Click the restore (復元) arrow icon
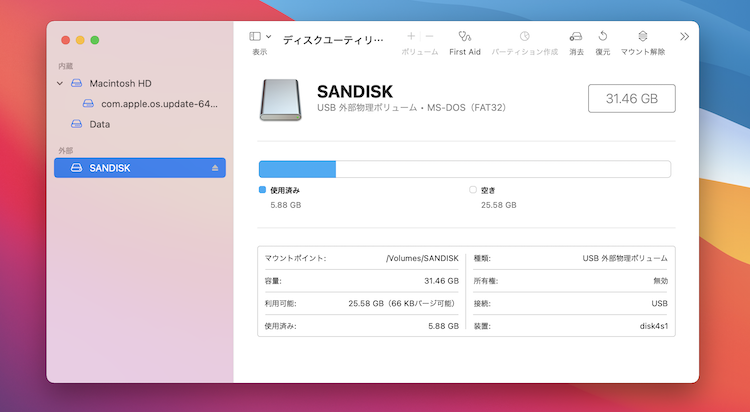The width and height of the screenshot is (750, 412). (x=603, y=36)
